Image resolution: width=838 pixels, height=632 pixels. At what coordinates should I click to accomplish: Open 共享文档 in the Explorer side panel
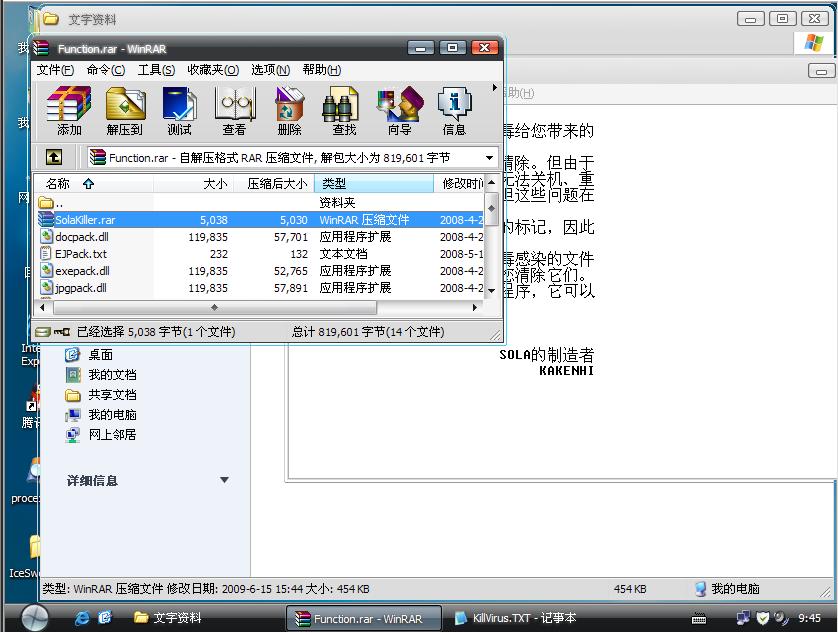[x=101, y=395]
